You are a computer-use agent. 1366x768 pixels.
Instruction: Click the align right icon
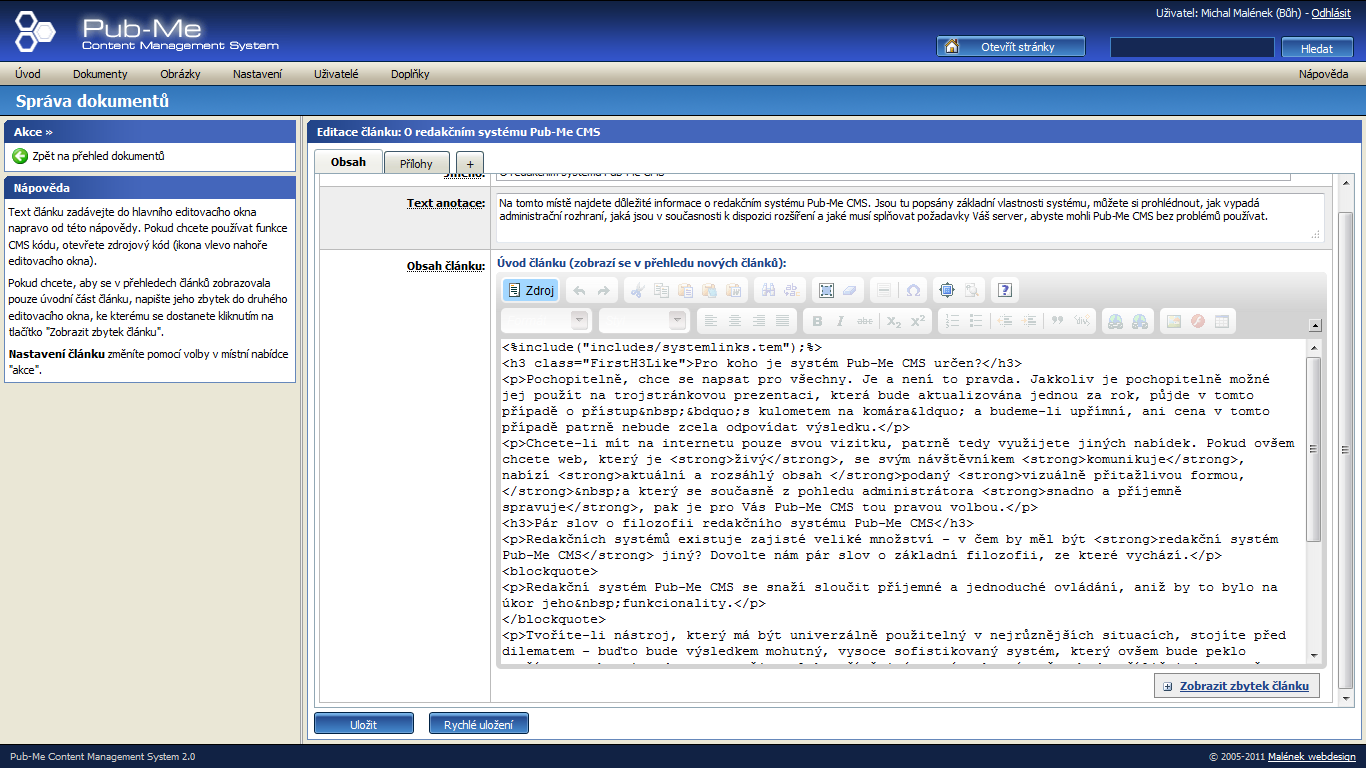tap(758, 320)
